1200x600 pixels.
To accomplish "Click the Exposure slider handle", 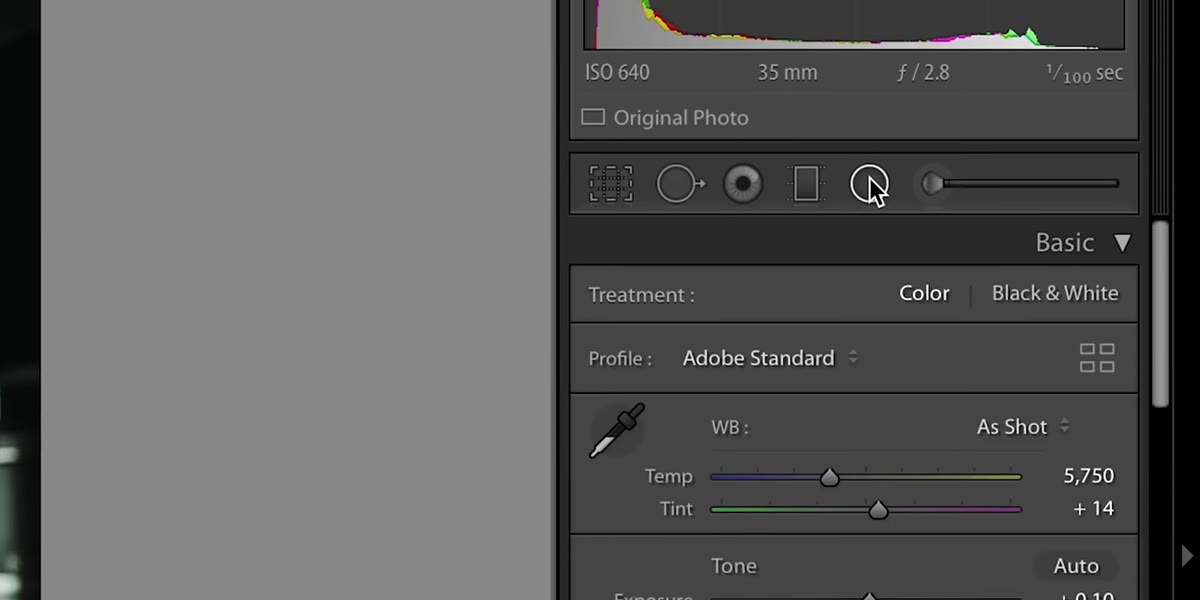I will tap(869, 597).
